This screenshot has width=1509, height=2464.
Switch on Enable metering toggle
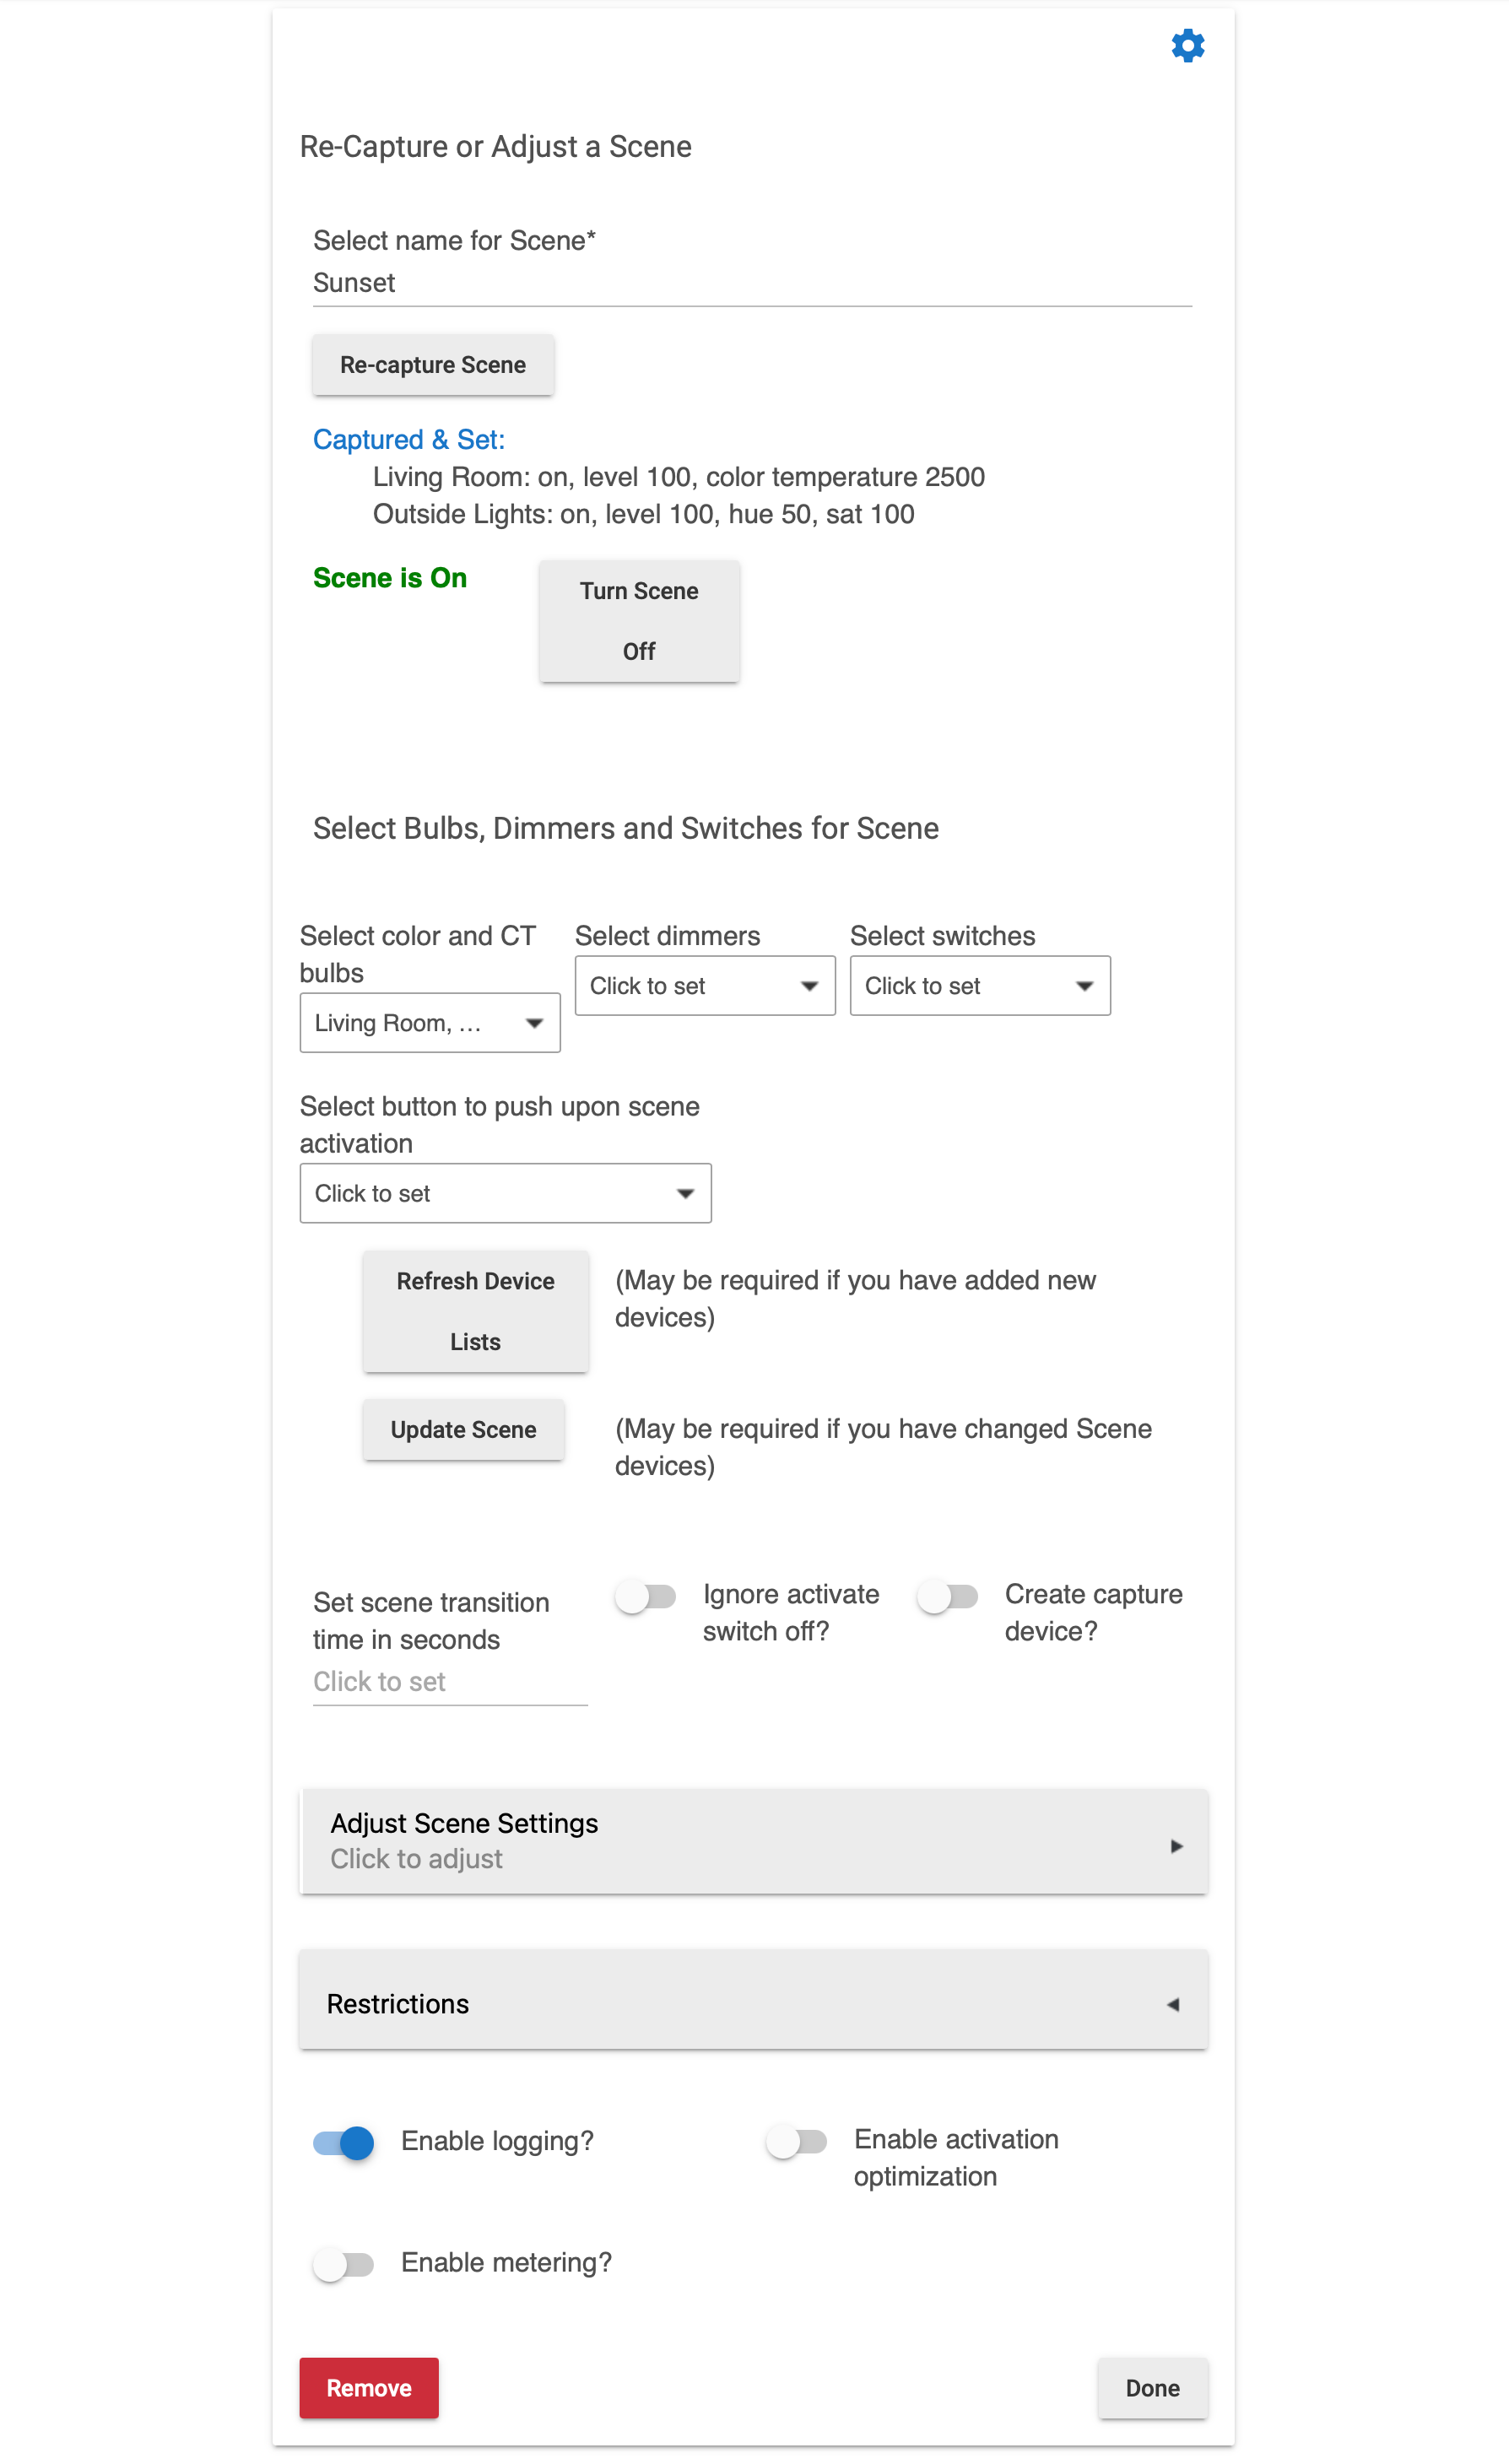click(343, 2264)
